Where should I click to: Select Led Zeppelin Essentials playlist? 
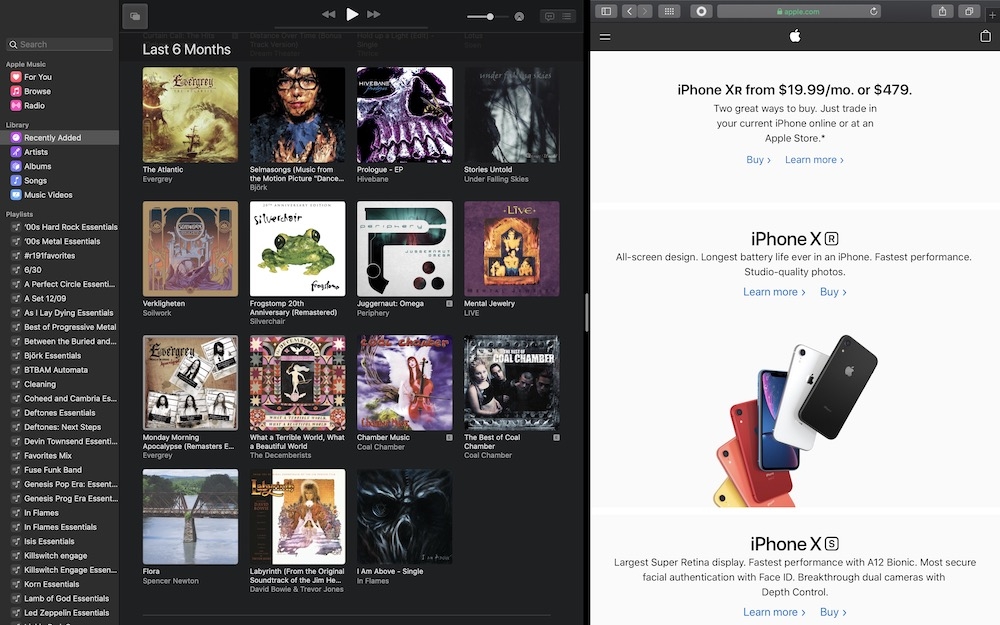(59, 612)
